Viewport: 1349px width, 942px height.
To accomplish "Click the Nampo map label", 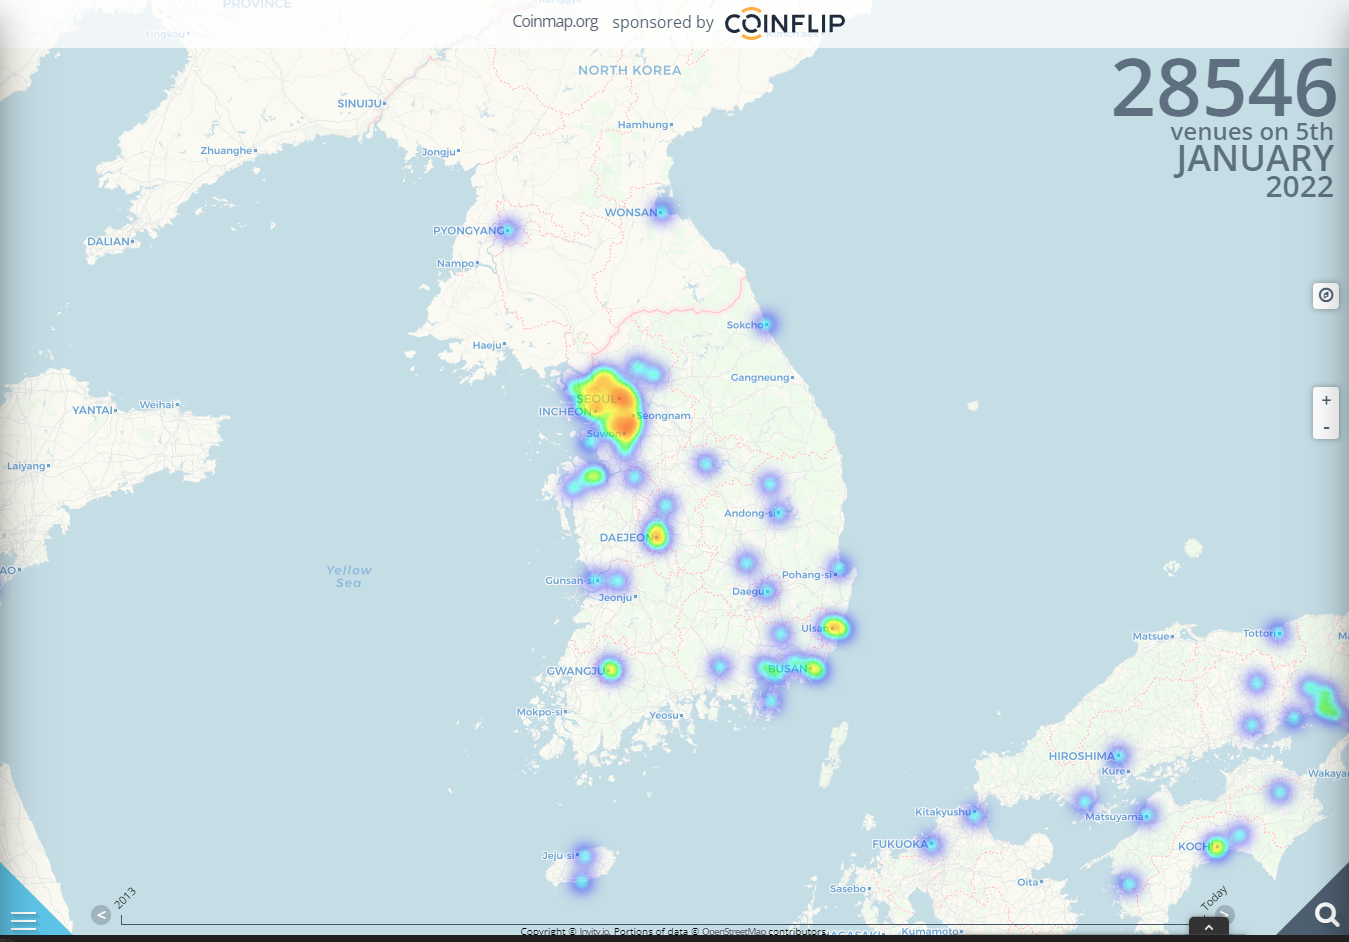I will 455,263.
